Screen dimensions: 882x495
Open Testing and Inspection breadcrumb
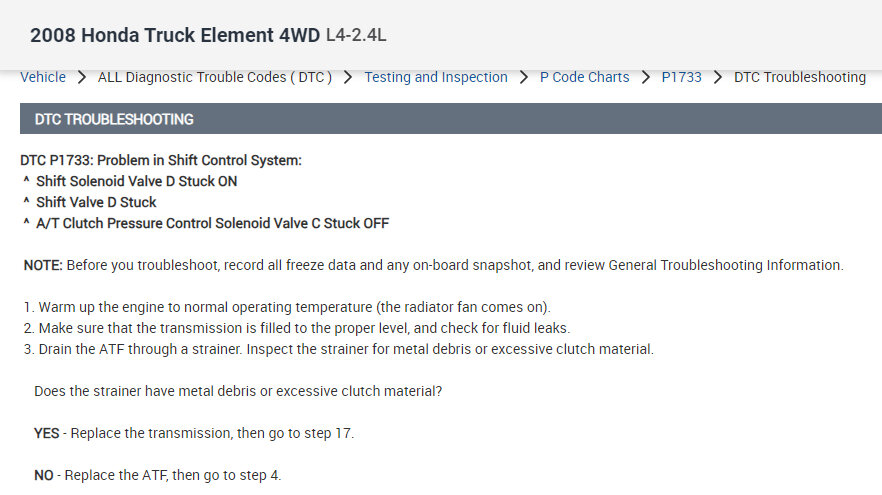pos(435,77)
